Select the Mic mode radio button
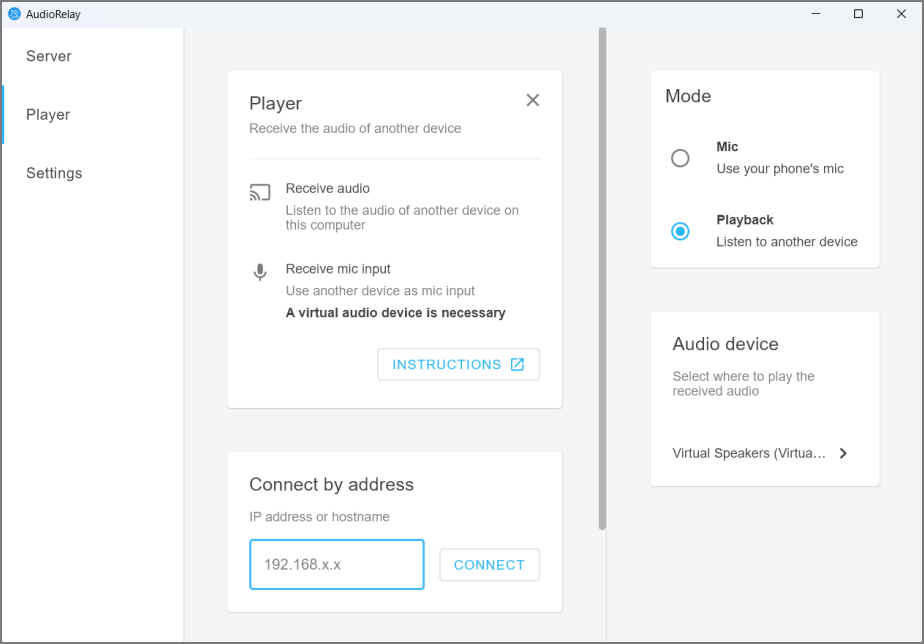924x644 pixels. pyautogui.click(x=680, y=158)
